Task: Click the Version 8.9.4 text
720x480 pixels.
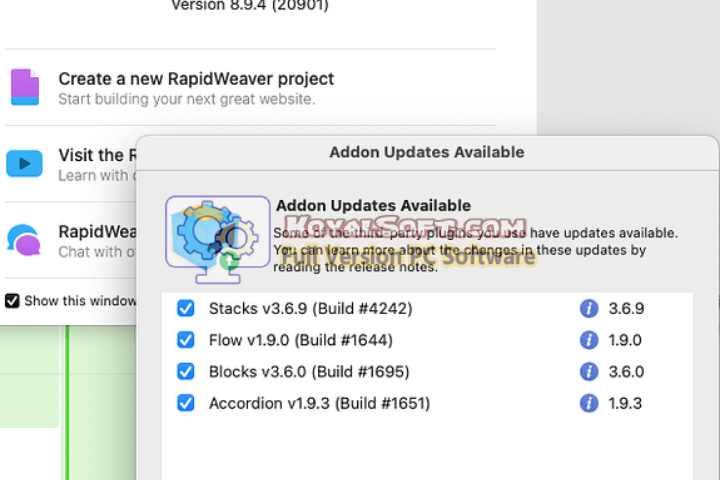Action: coord(250,6)
